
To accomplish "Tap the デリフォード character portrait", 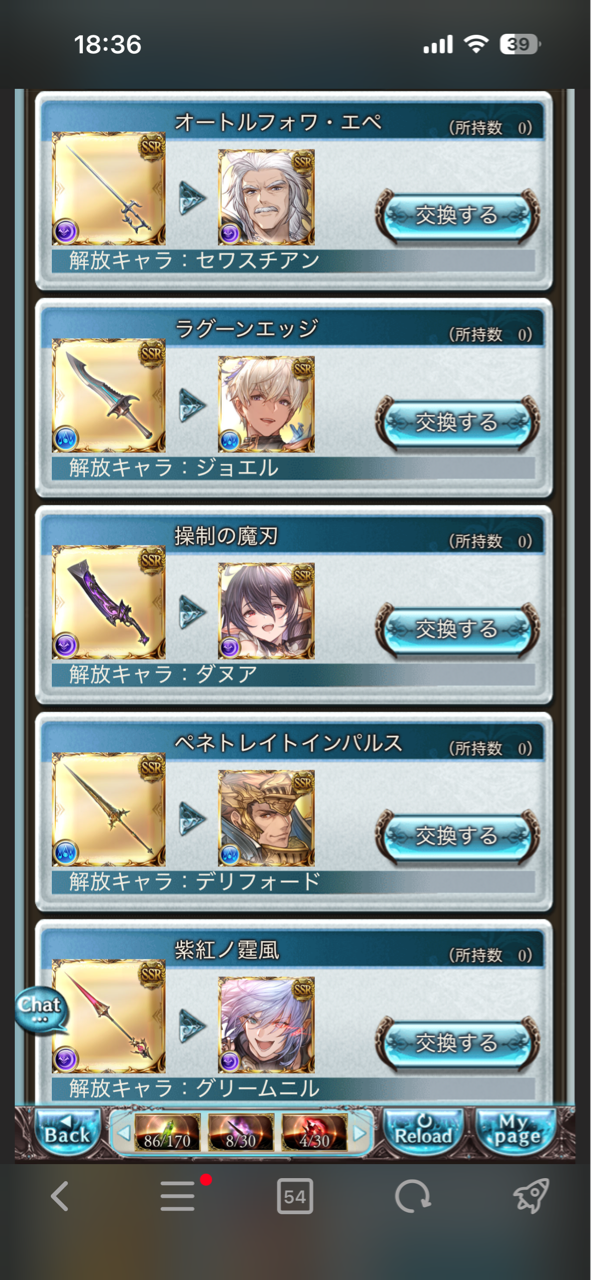I will pos(266,818).
